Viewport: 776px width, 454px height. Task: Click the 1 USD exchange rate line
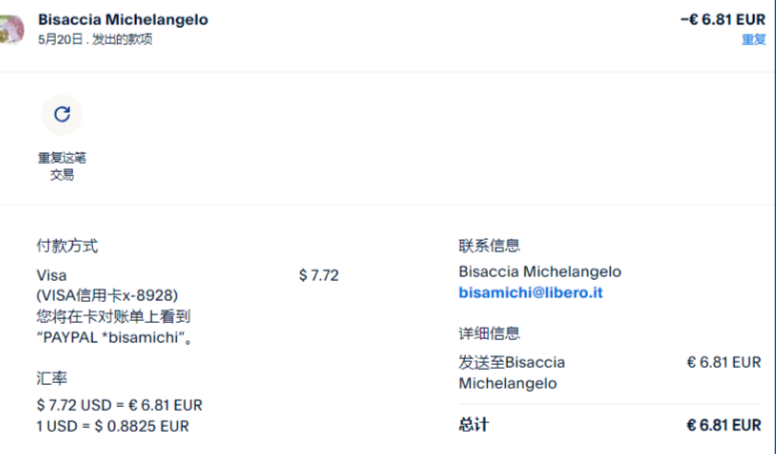pos(112,426)
